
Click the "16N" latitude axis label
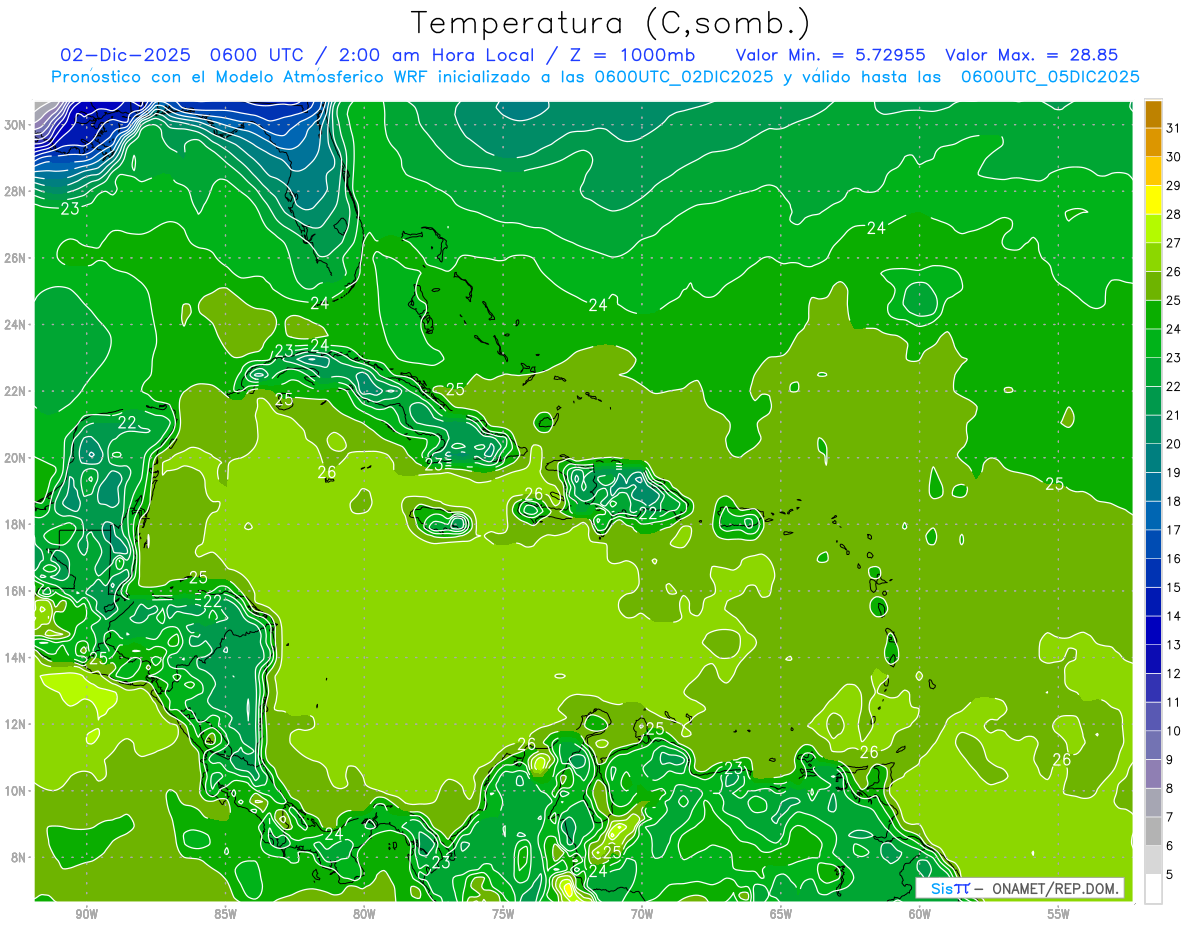click(x=17, y=591)
